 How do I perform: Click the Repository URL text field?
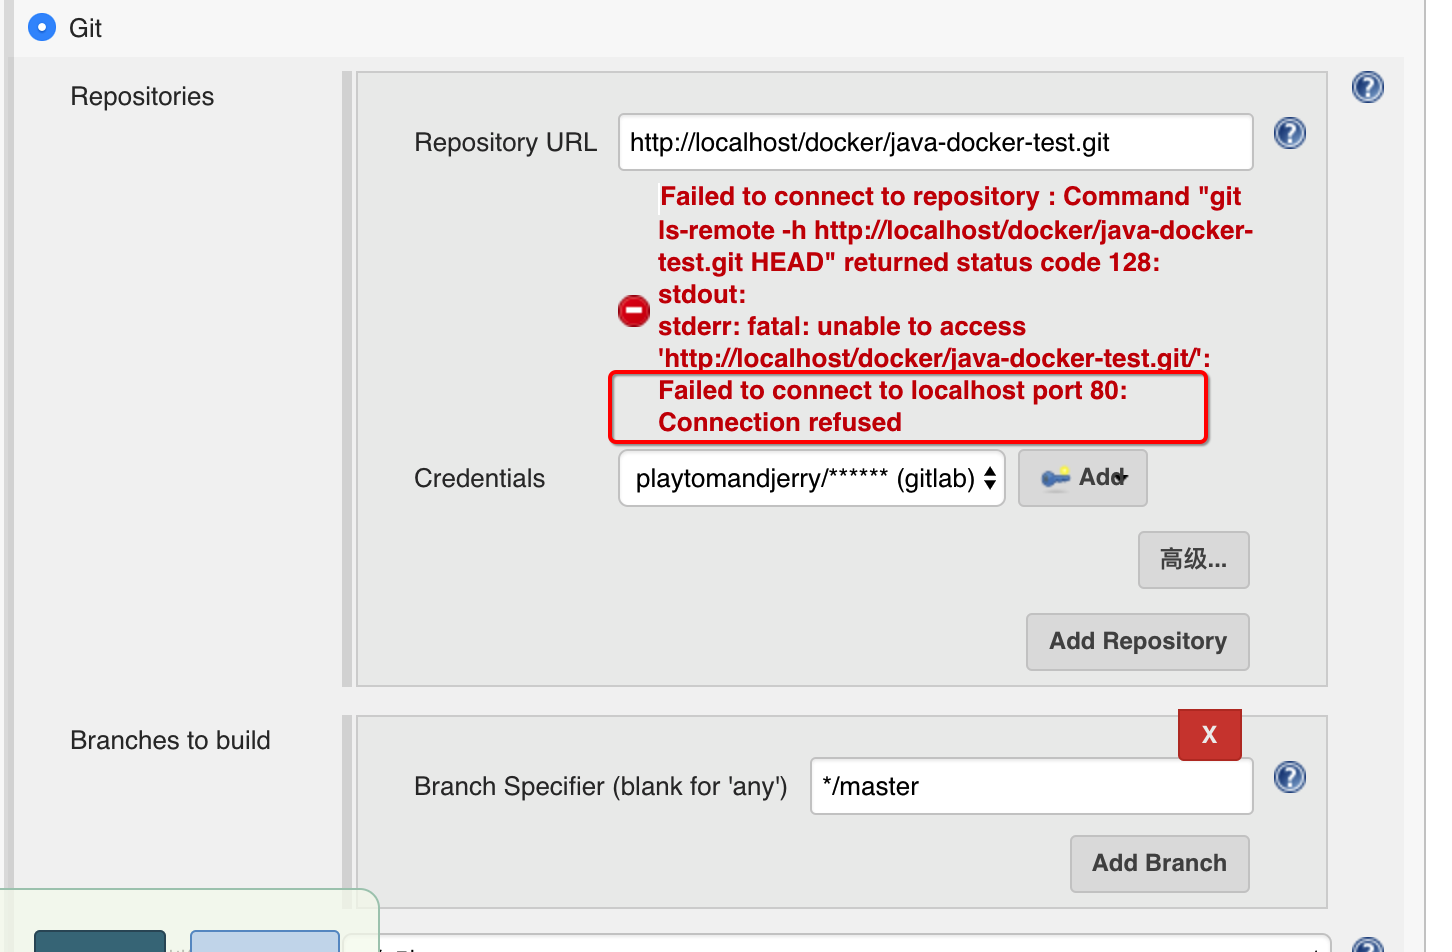click(935, 142)
